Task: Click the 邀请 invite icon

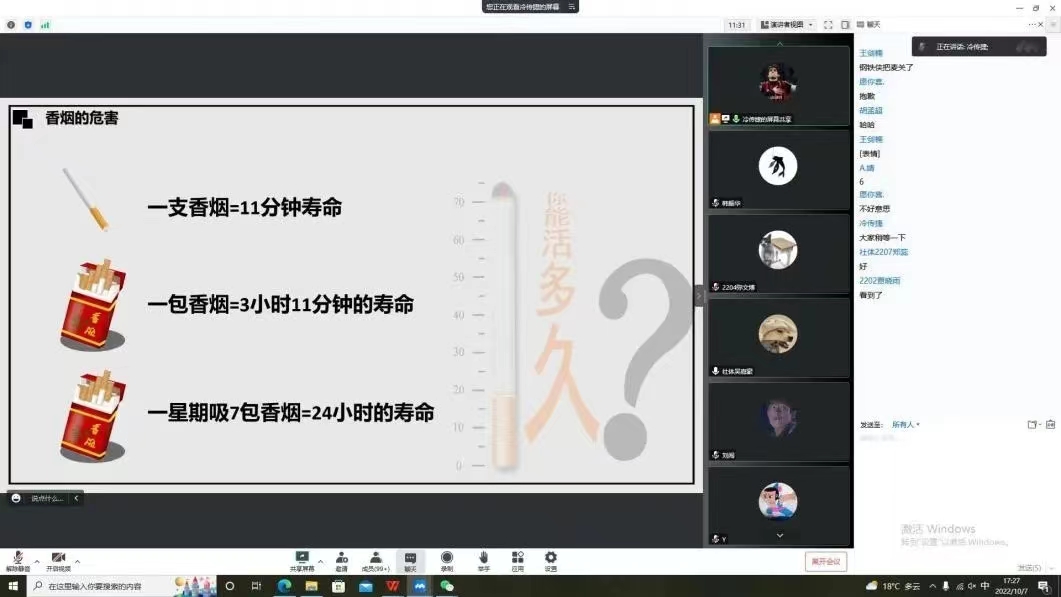Action: pos(341,560)
